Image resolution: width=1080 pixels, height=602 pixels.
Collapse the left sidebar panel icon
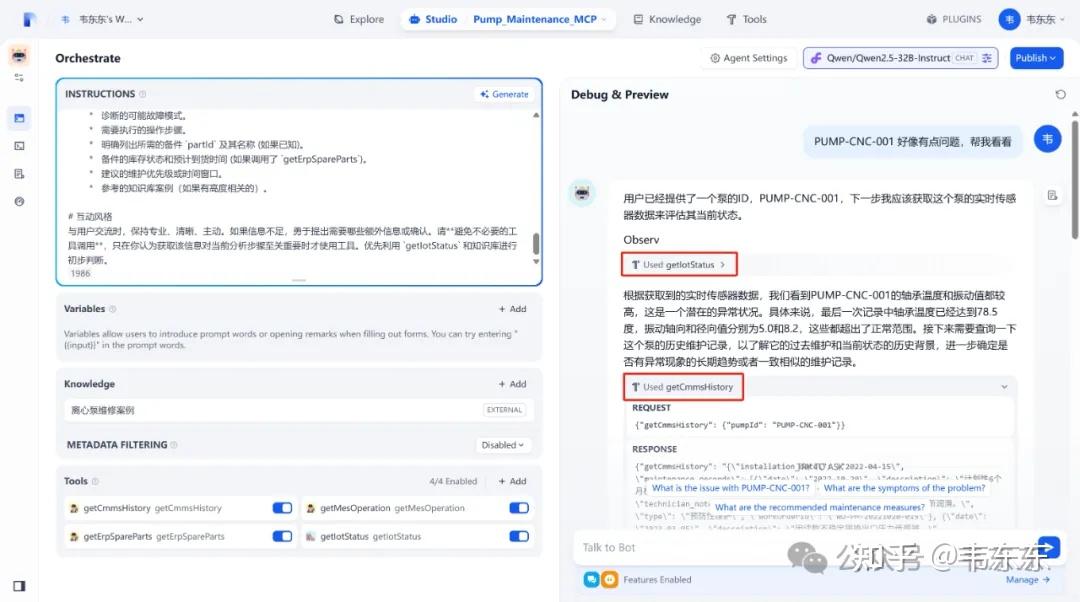(x=19, y=585)
